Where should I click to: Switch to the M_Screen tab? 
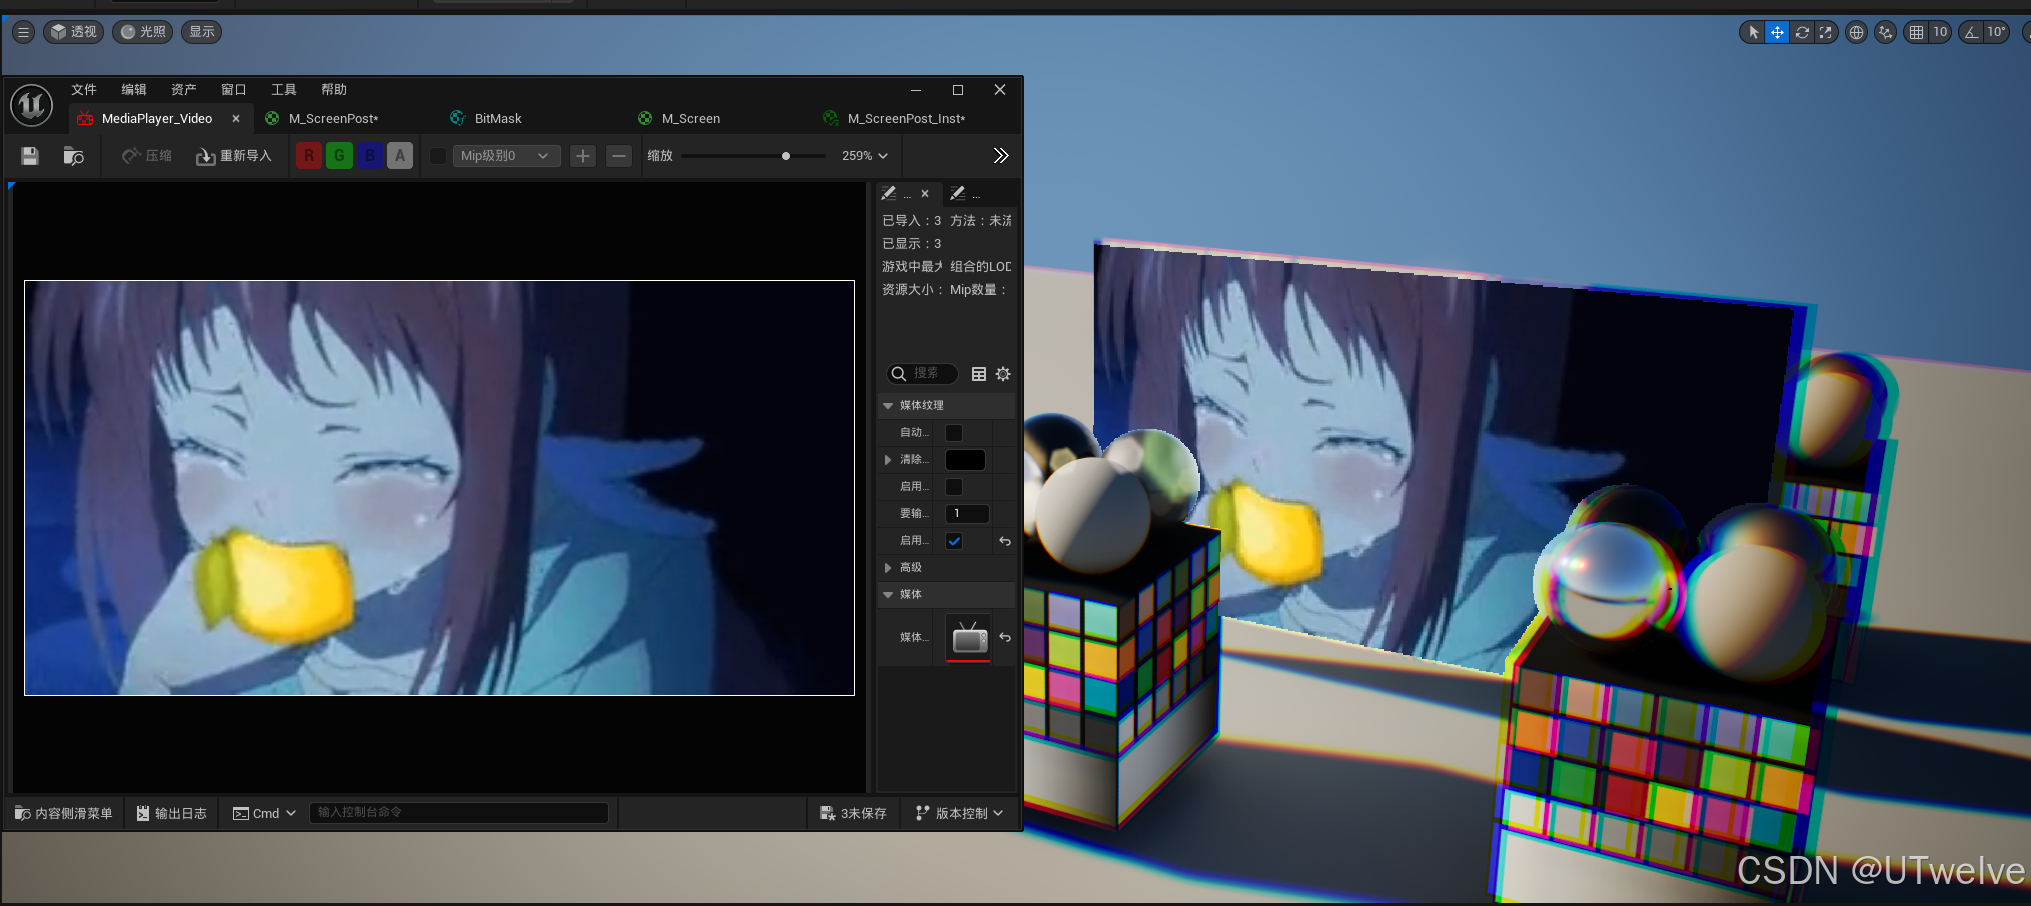point(691,118)
